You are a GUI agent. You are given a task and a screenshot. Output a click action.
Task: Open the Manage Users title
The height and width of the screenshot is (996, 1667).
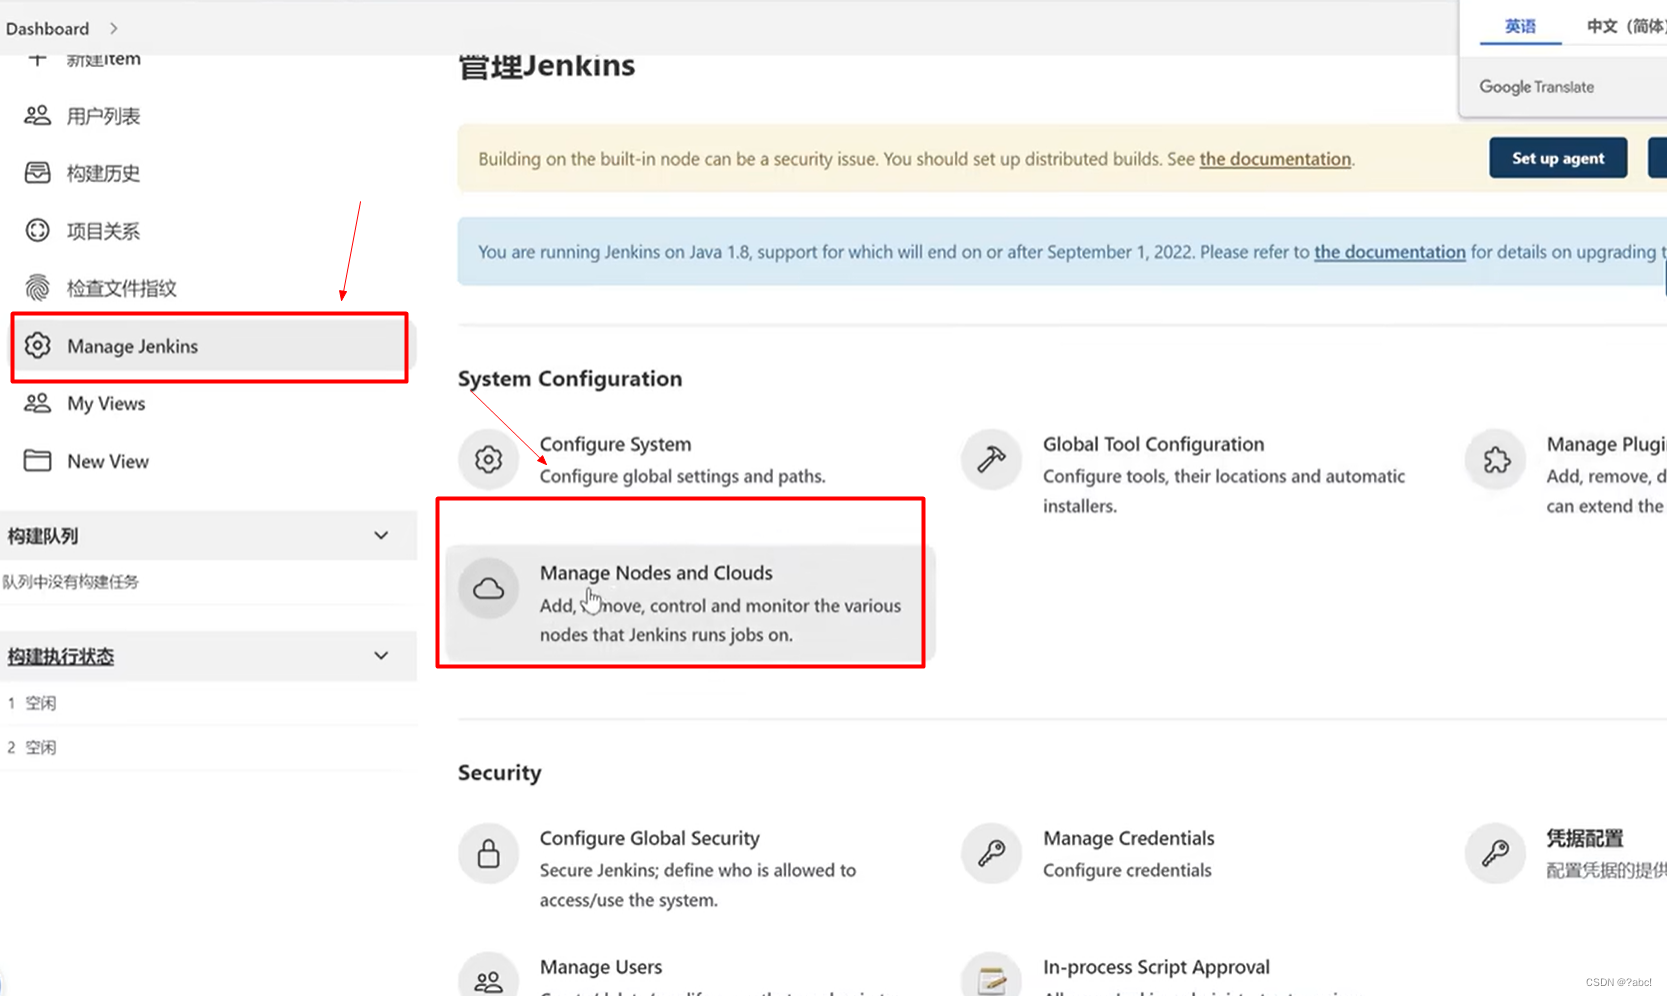pyautogui.click(x=601, y=967)
